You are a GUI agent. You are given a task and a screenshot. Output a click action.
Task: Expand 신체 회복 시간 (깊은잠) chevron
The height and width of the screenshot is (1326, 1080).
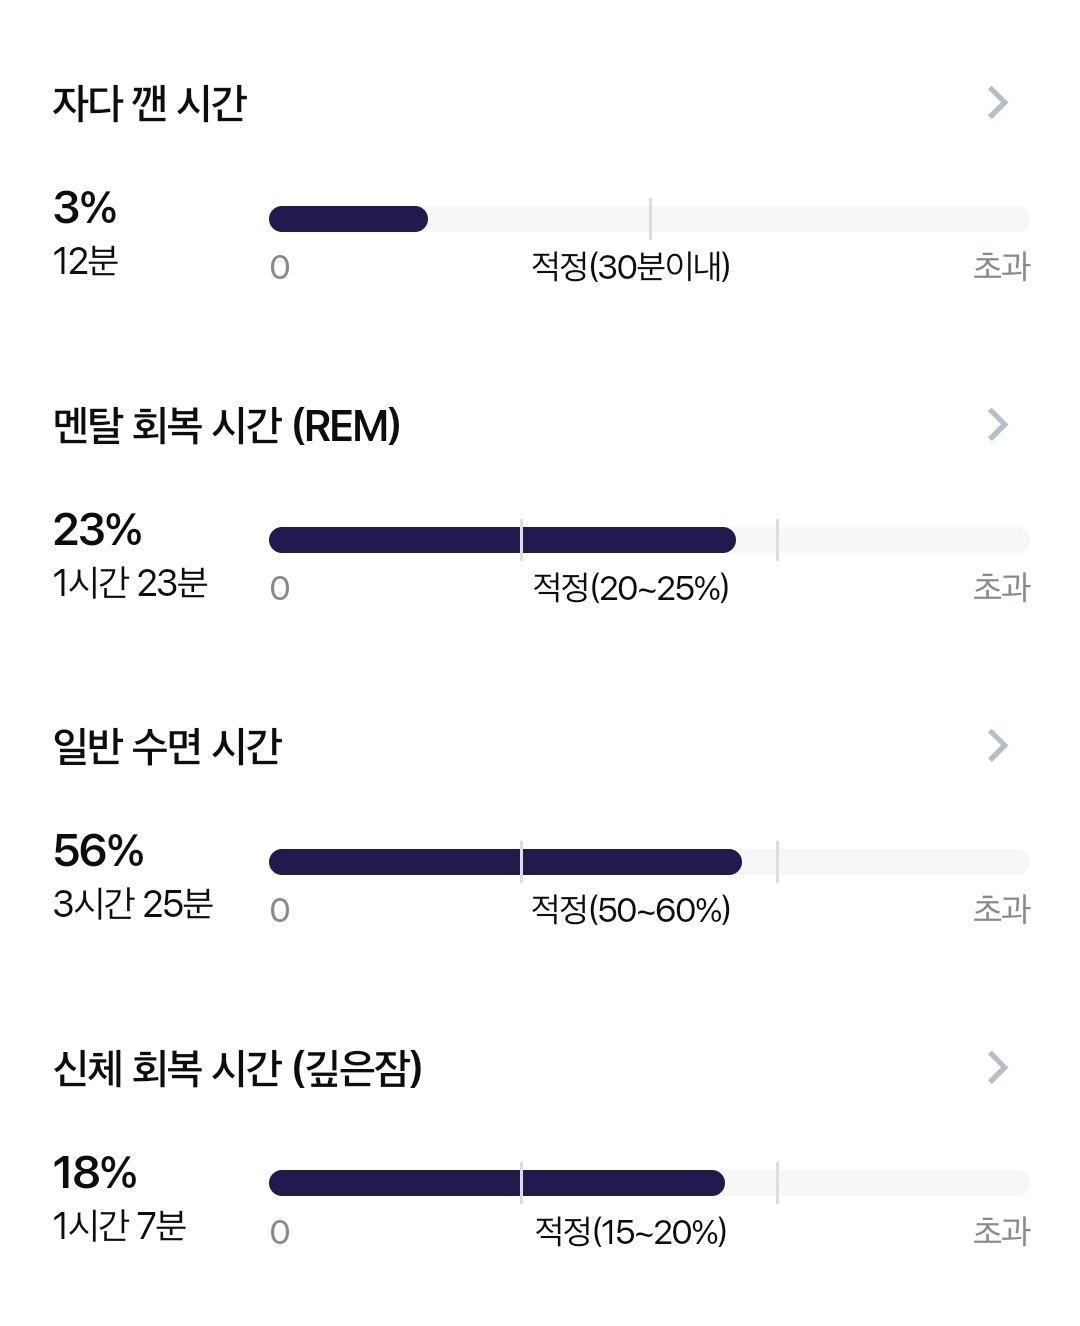[x=997, y=1067]
